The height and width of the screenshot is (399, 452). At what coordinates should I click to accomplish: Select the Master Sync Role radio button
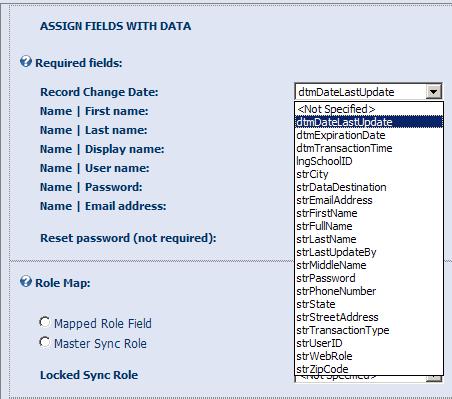pyautogui.click(x=45, y=342)
